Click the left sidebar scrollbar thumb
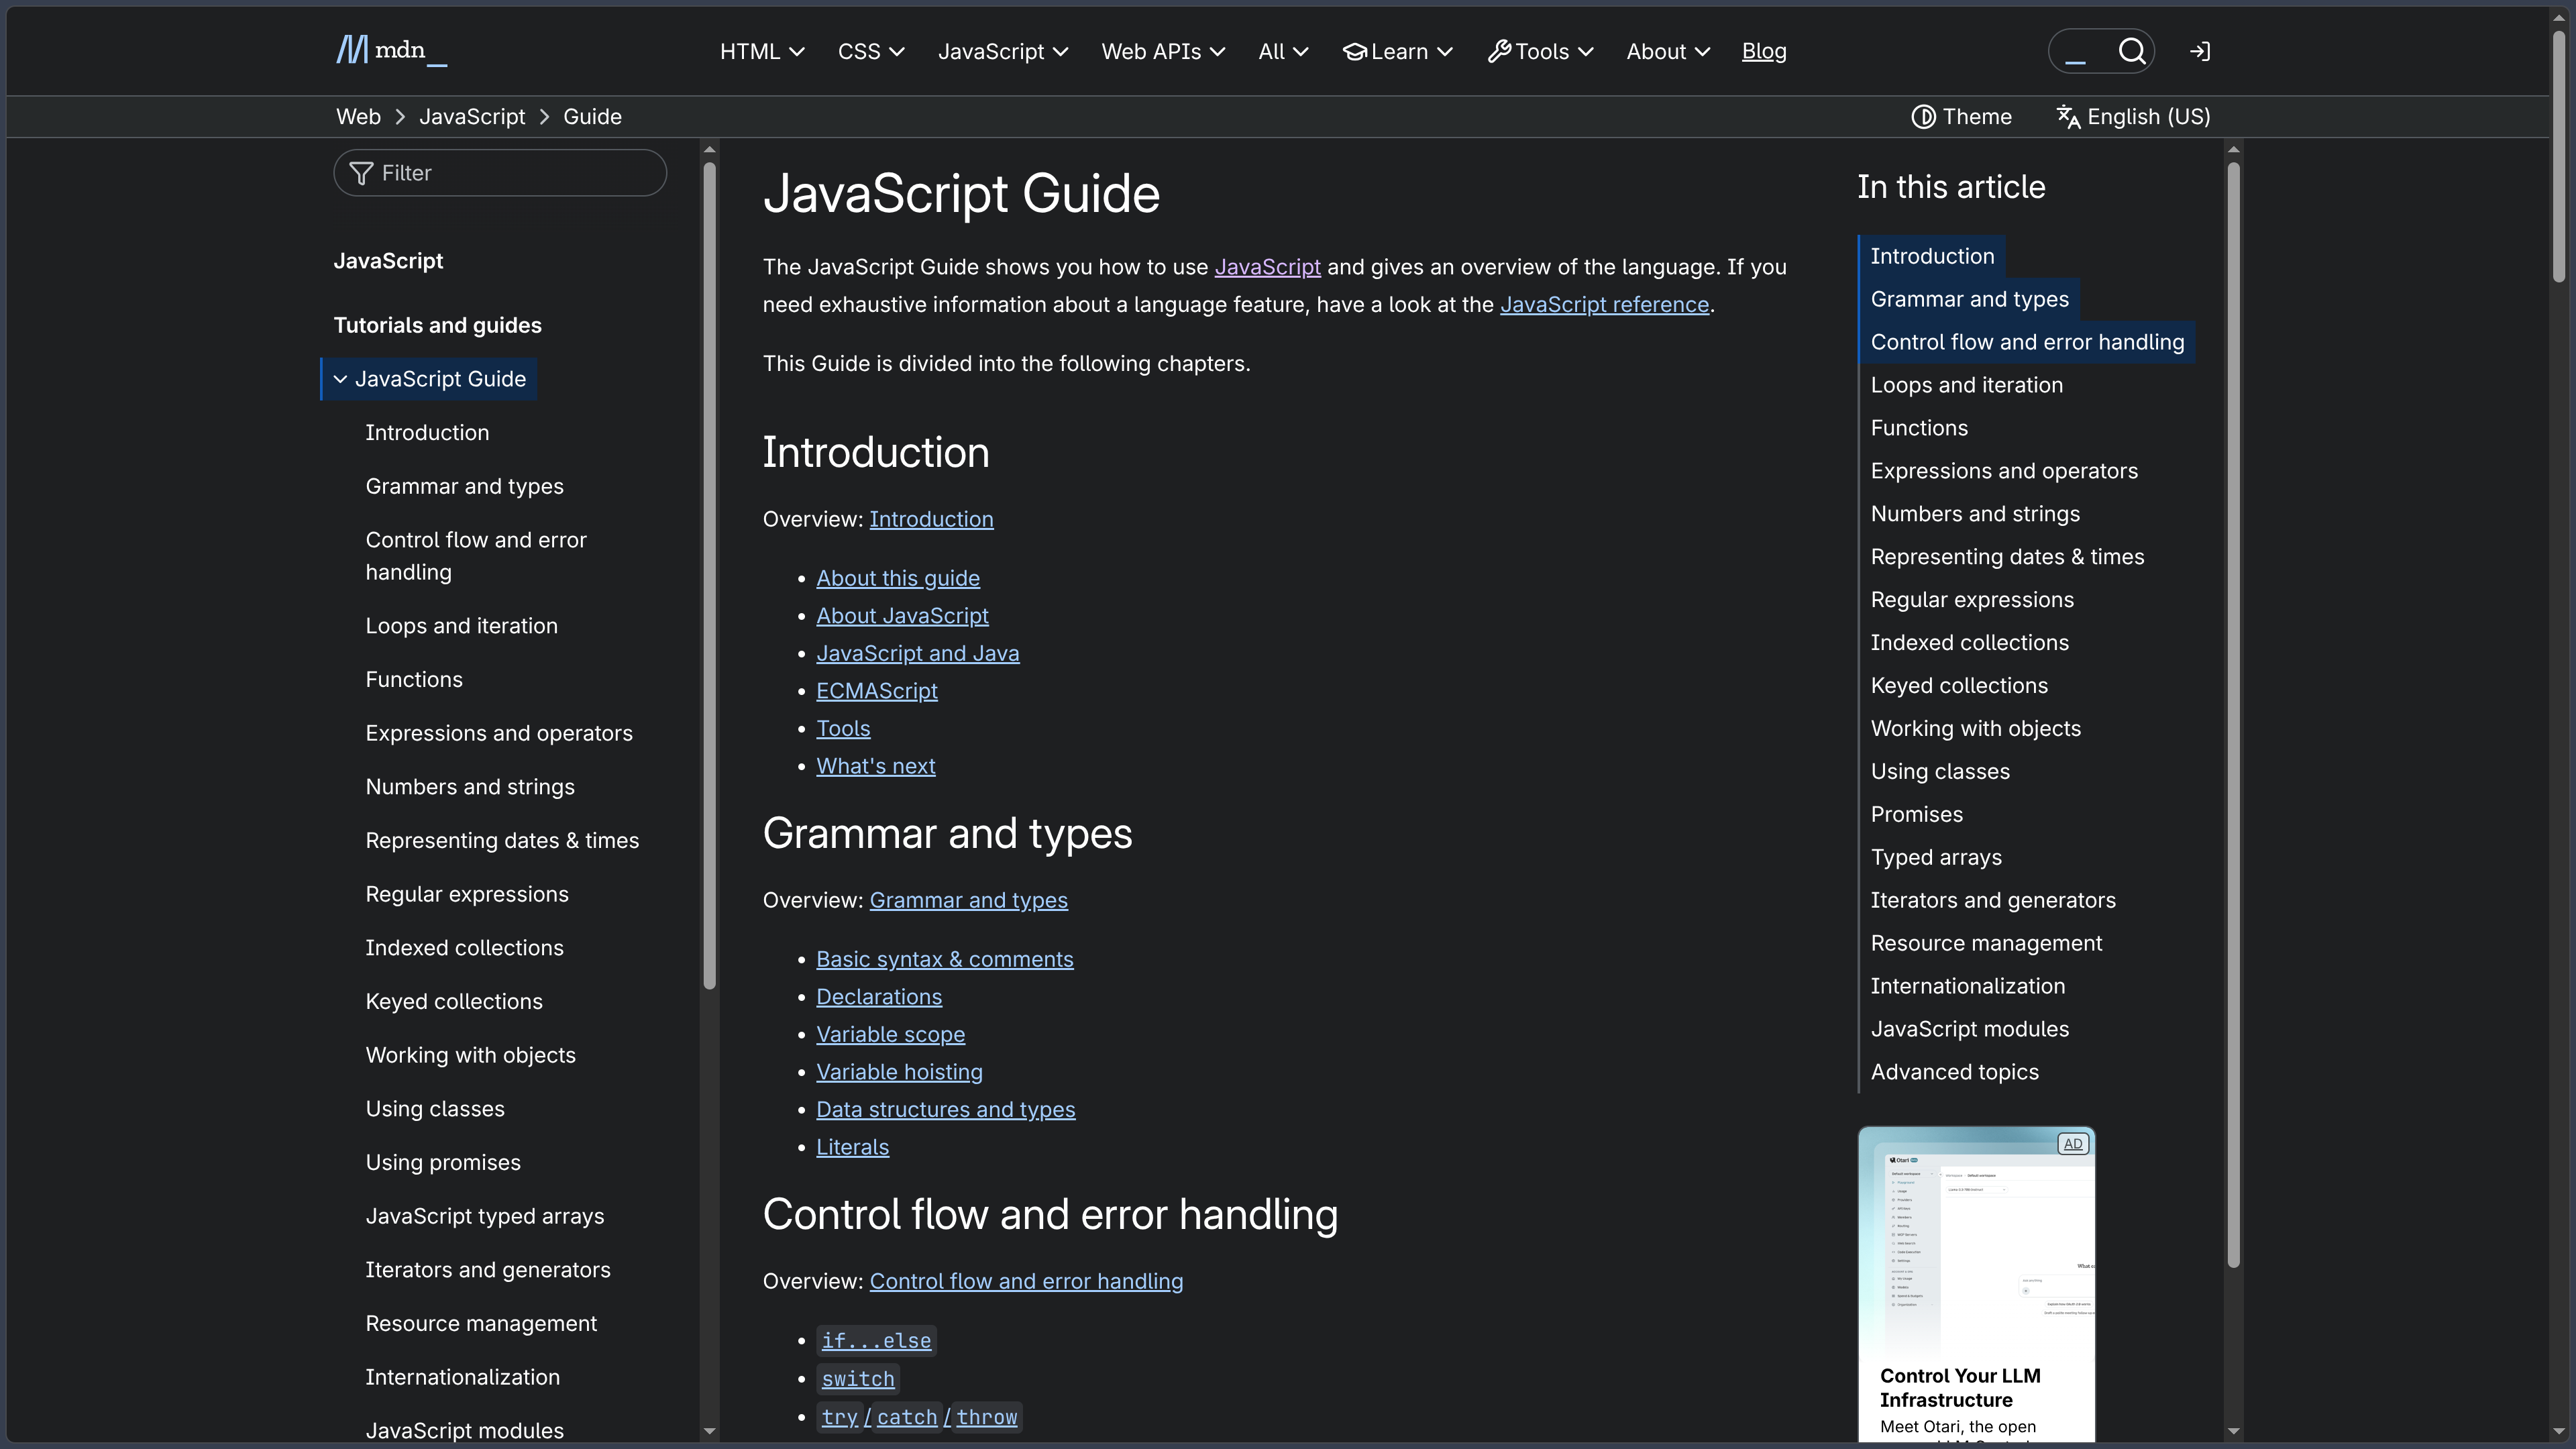 point(710,575)
